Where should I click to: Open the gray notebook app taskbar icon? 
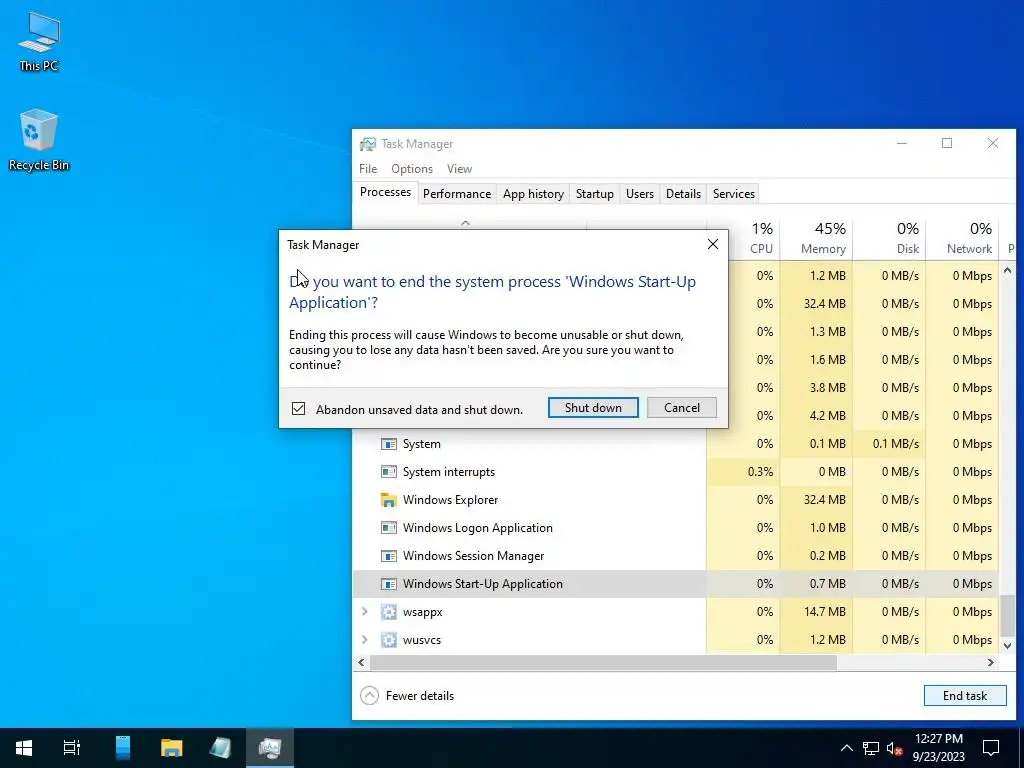pos(220,747)
